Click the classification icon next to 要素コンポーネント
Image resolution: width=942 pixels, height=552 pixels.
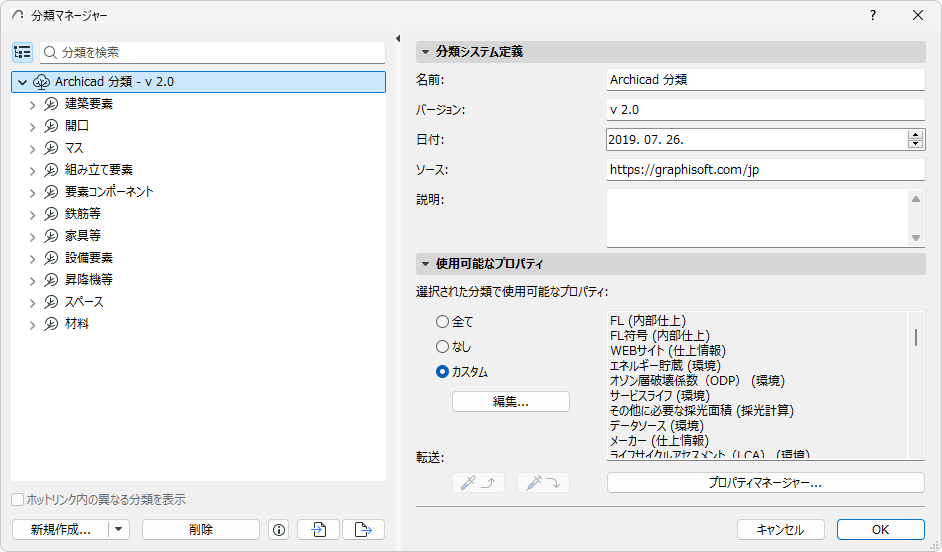click(x=51, y=192)
